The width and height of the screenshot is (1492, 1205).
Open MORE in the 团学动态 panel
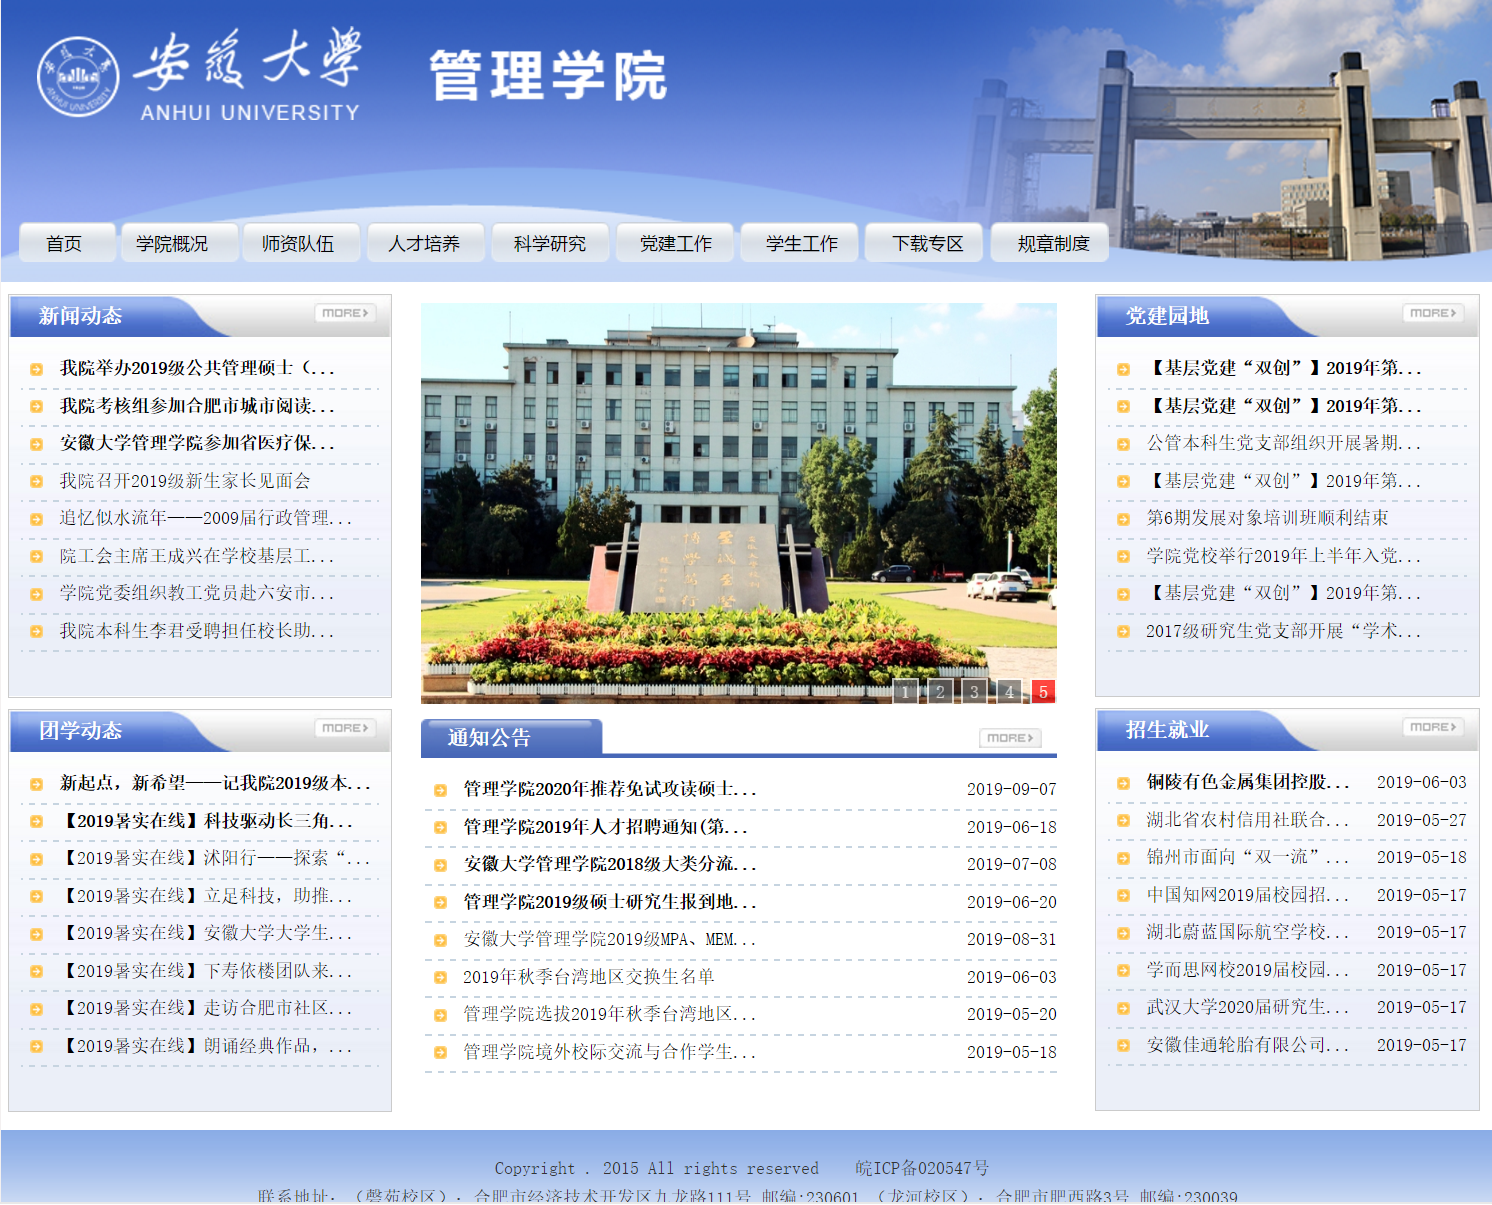[345, 728]
